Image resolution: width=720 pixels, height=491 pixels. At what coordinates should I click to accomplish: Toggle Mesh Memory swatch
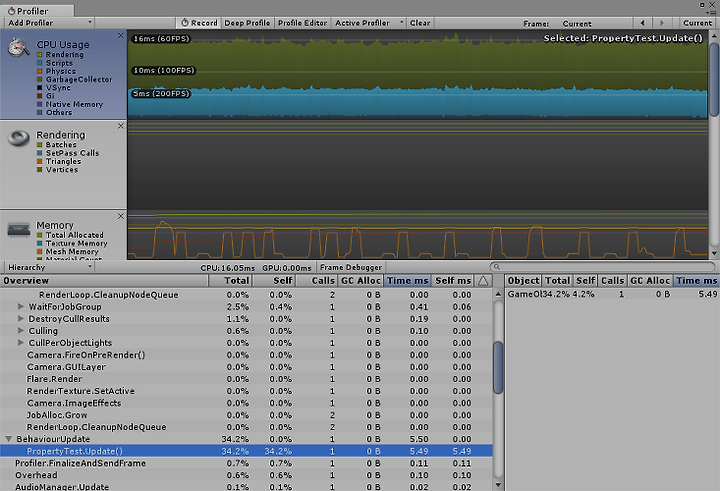click(39, 252)
